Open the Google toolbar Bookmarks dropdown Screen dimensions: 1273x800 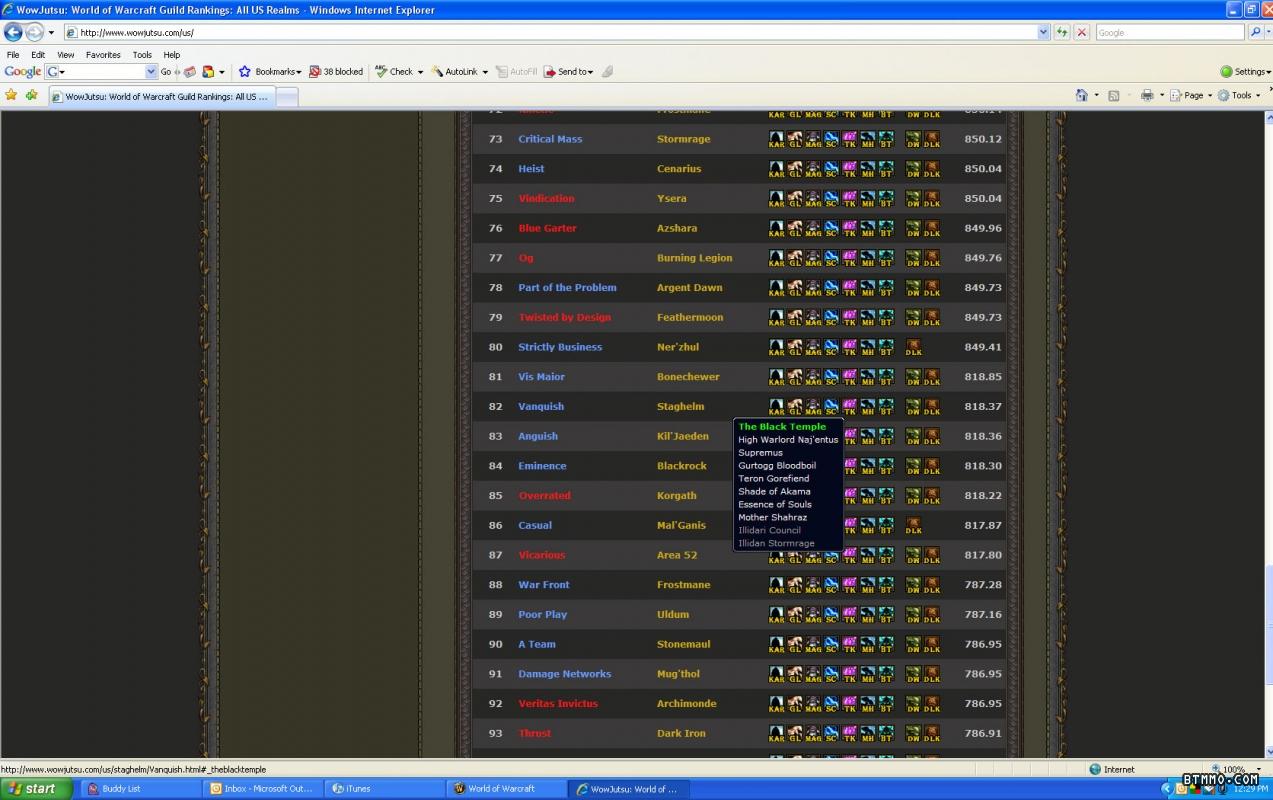270,72
